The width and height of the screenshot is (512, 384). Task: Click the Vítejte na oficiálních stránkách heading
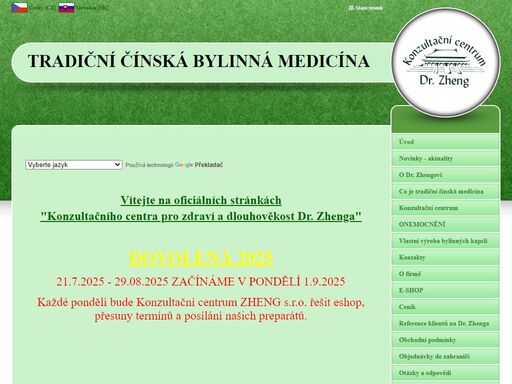pos(201,200)
